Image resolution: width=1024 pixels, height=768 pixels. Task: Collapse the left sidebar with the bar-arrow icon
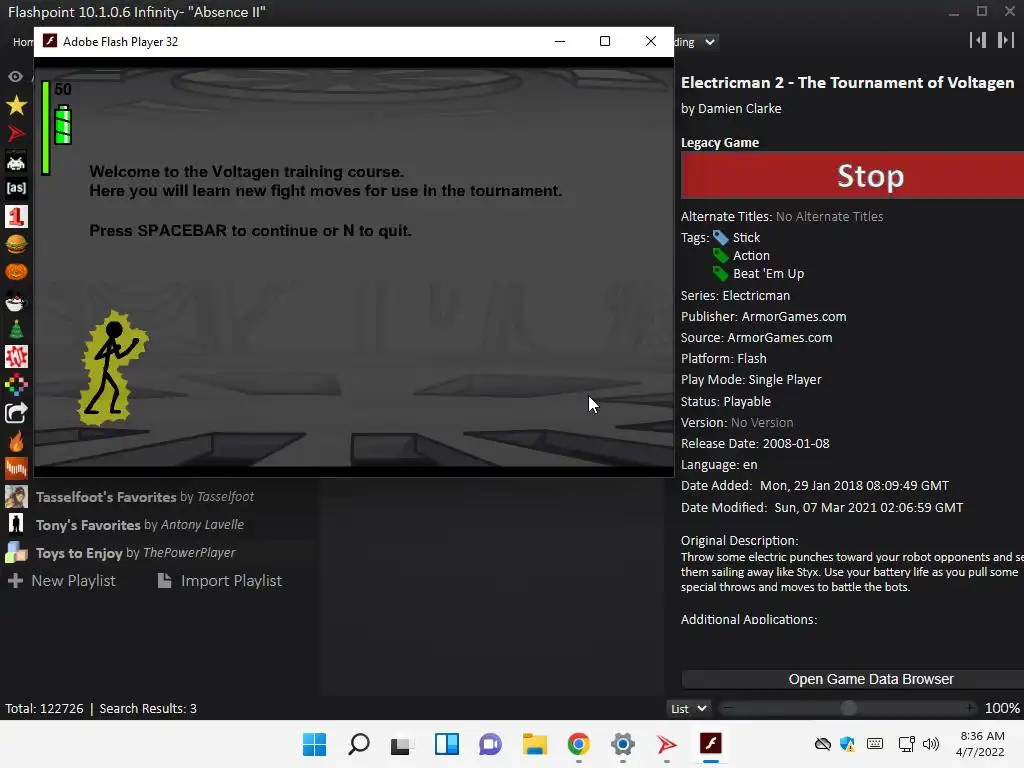click(978, 40)
